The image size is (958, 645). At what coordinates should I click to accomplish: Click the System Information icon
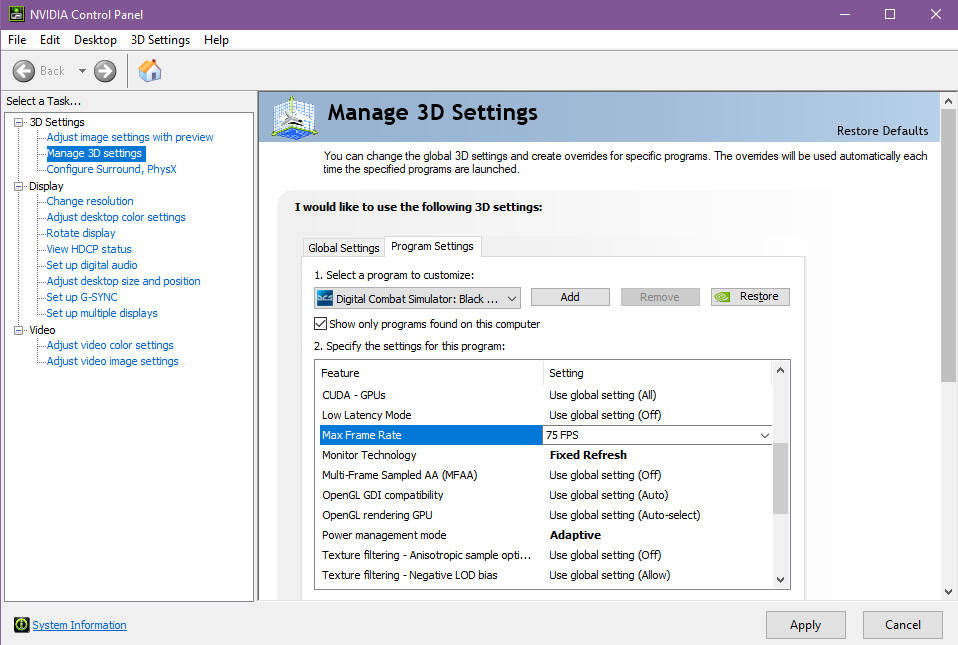[x=22, y=625]
